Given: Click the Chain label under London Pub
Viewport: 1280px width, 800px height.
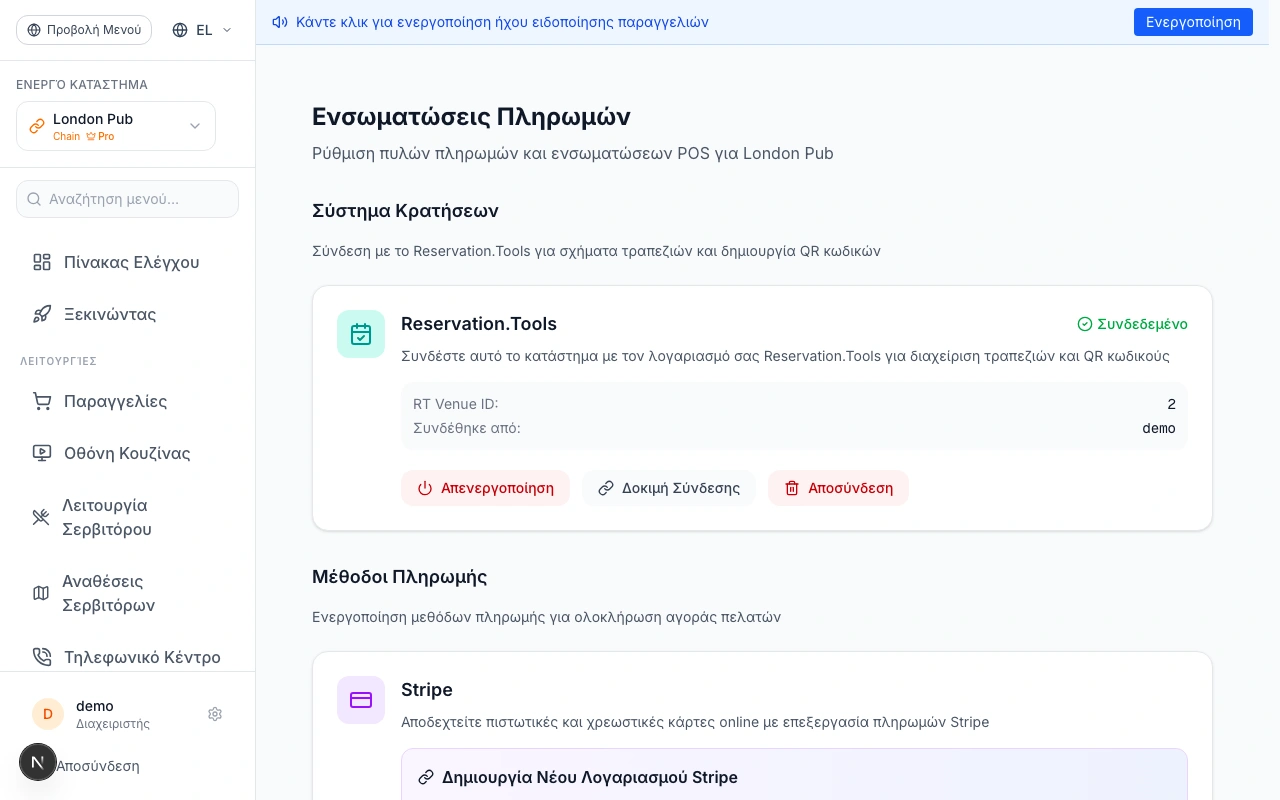Looking at the screenshot, I should coord(66,136).
